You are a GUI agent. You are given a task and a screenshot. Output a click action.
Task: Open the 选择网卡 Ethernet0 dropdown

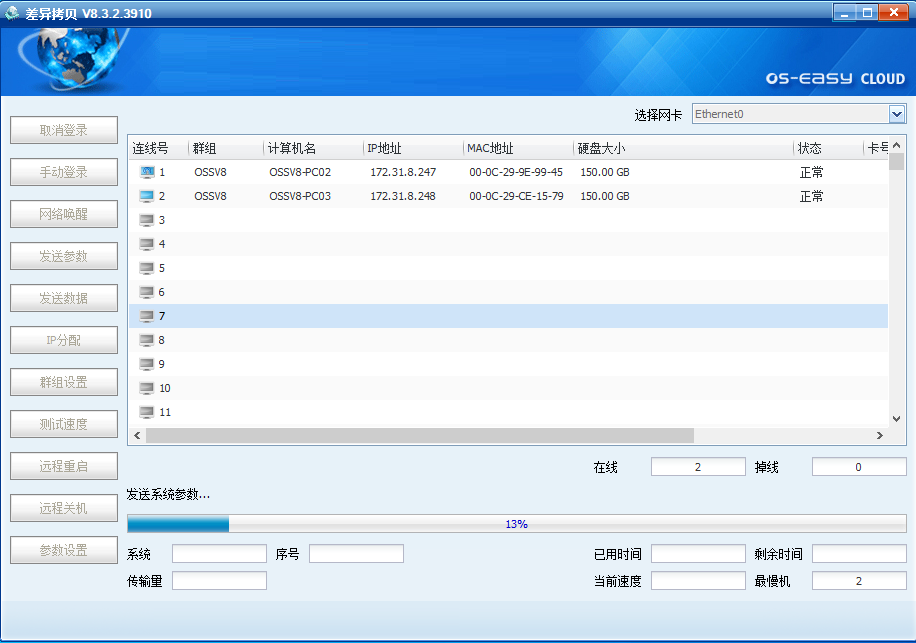[896, 114]
